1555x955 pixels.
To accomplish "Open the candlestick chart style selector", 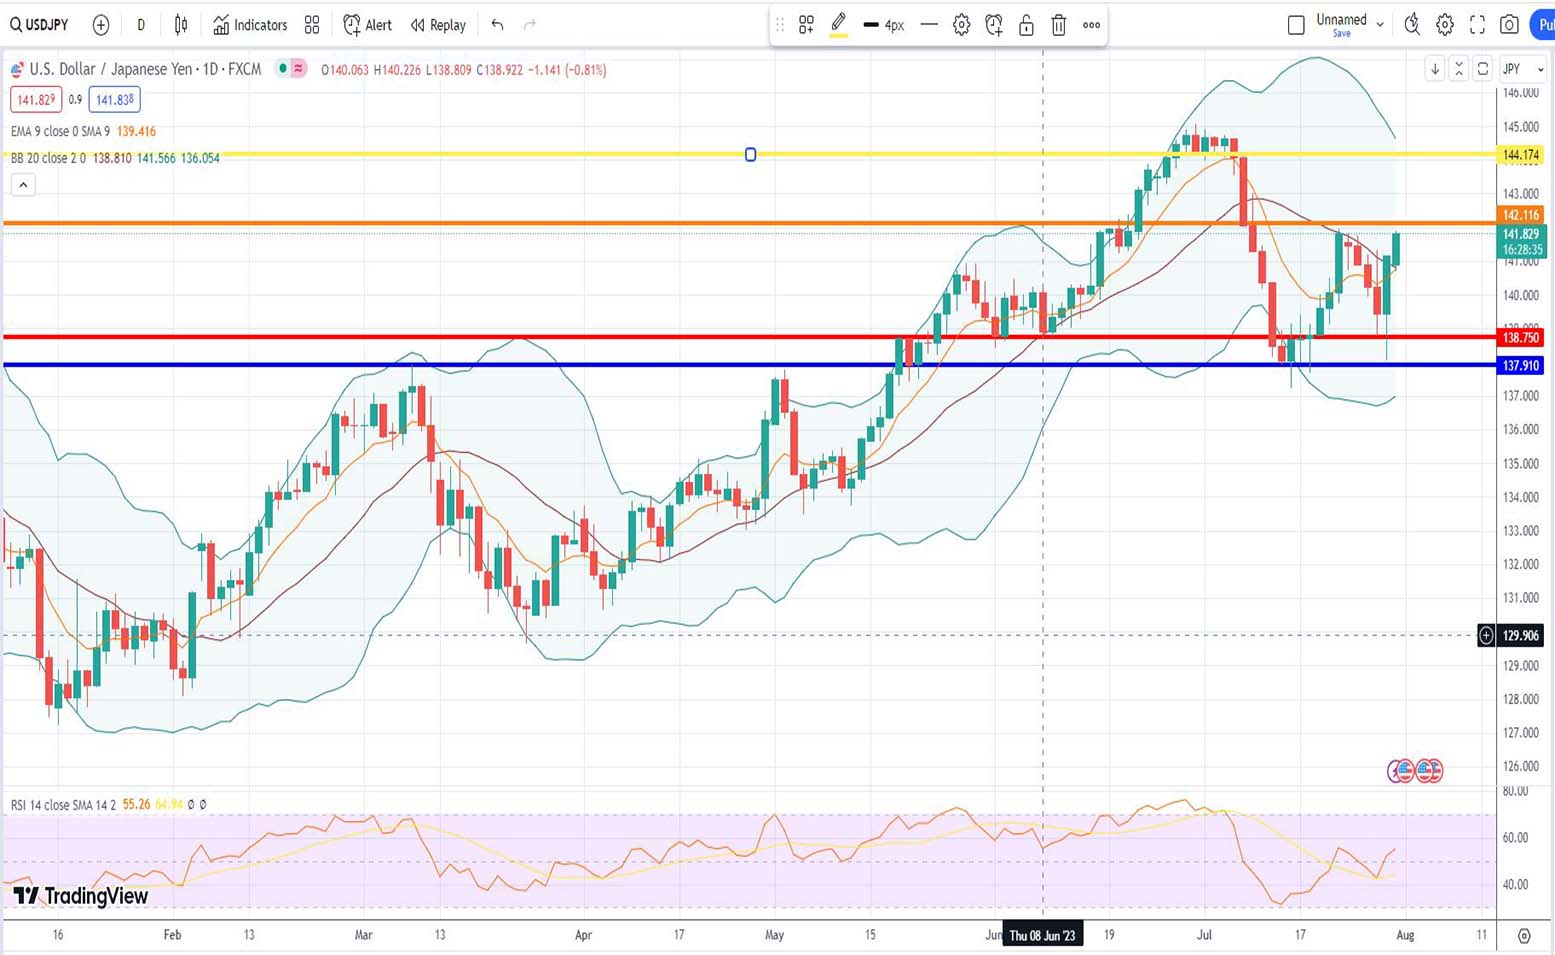I will coord(181,25).
